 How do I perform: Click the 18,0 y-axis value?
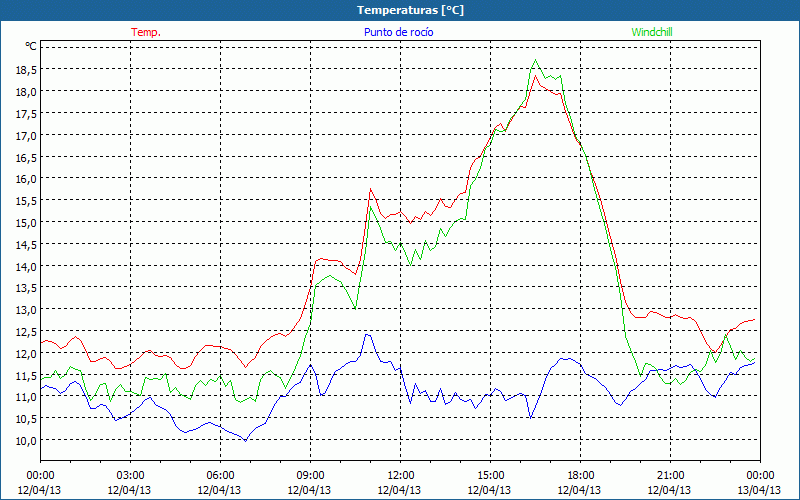26,92
